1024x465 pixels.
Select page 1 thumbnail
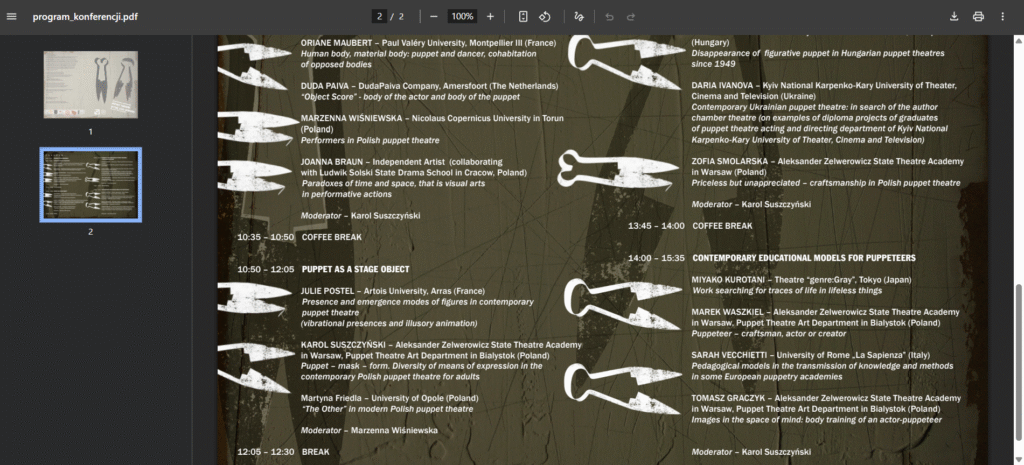click(90, 84)
